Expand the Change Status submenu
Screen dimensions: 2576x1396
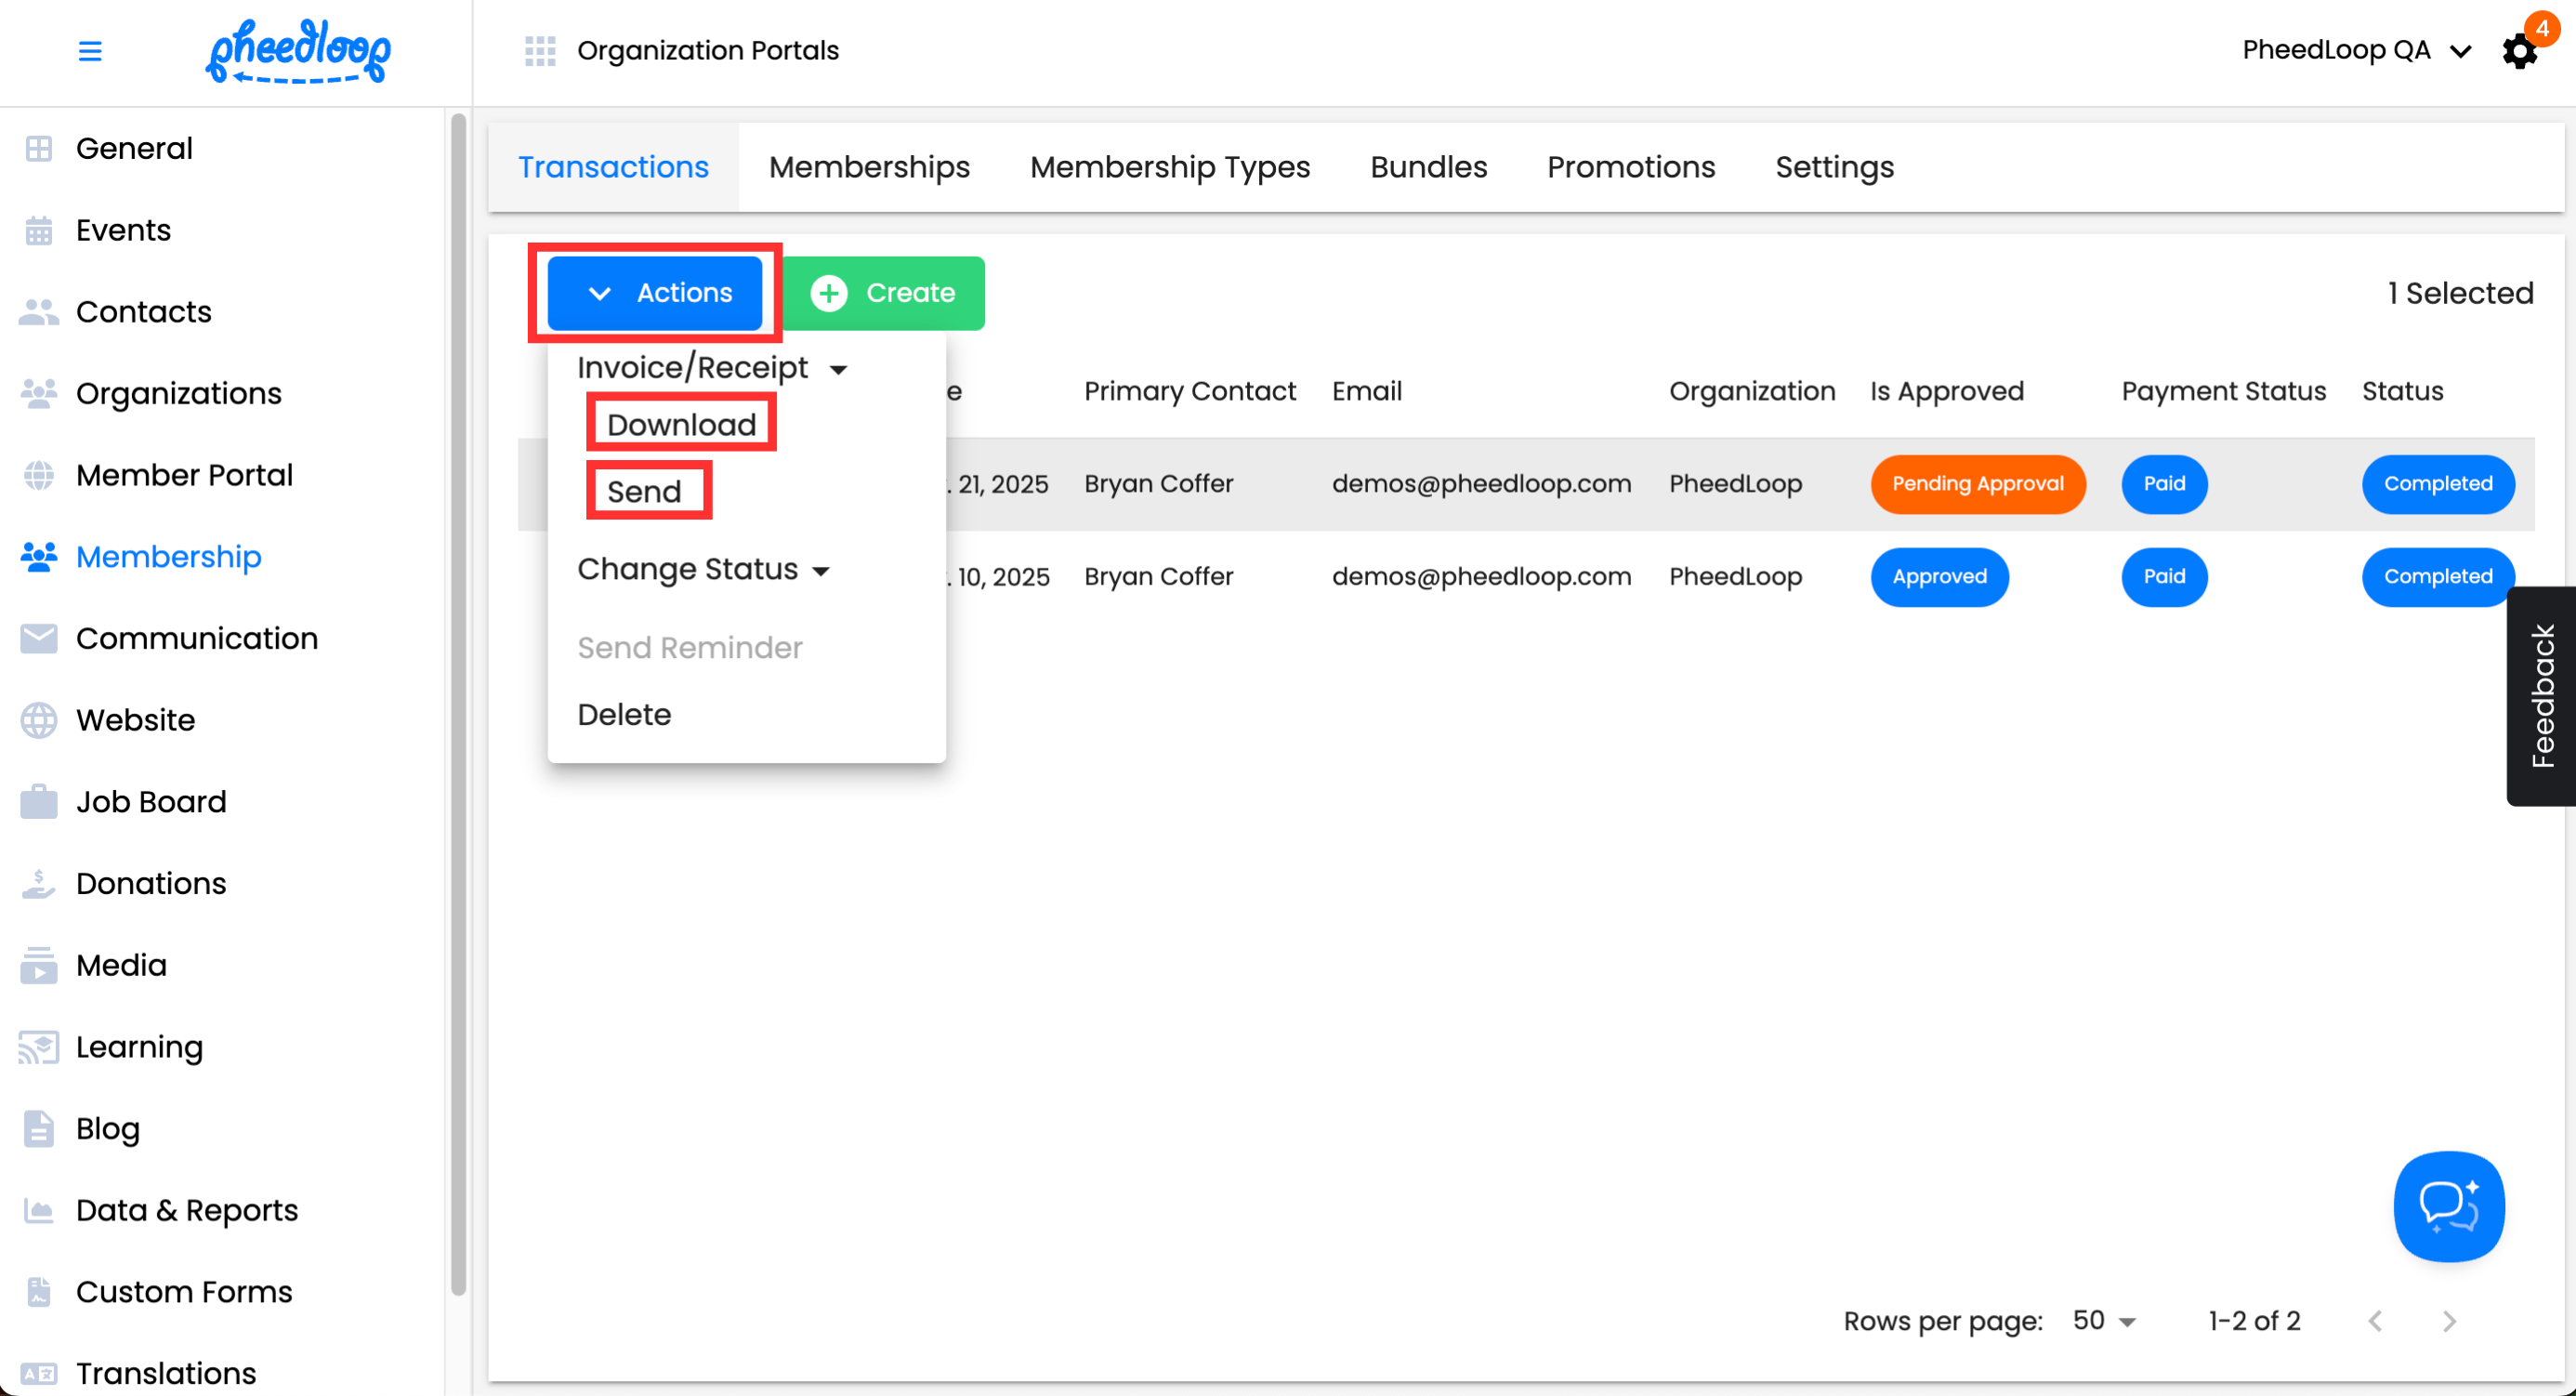703,569
